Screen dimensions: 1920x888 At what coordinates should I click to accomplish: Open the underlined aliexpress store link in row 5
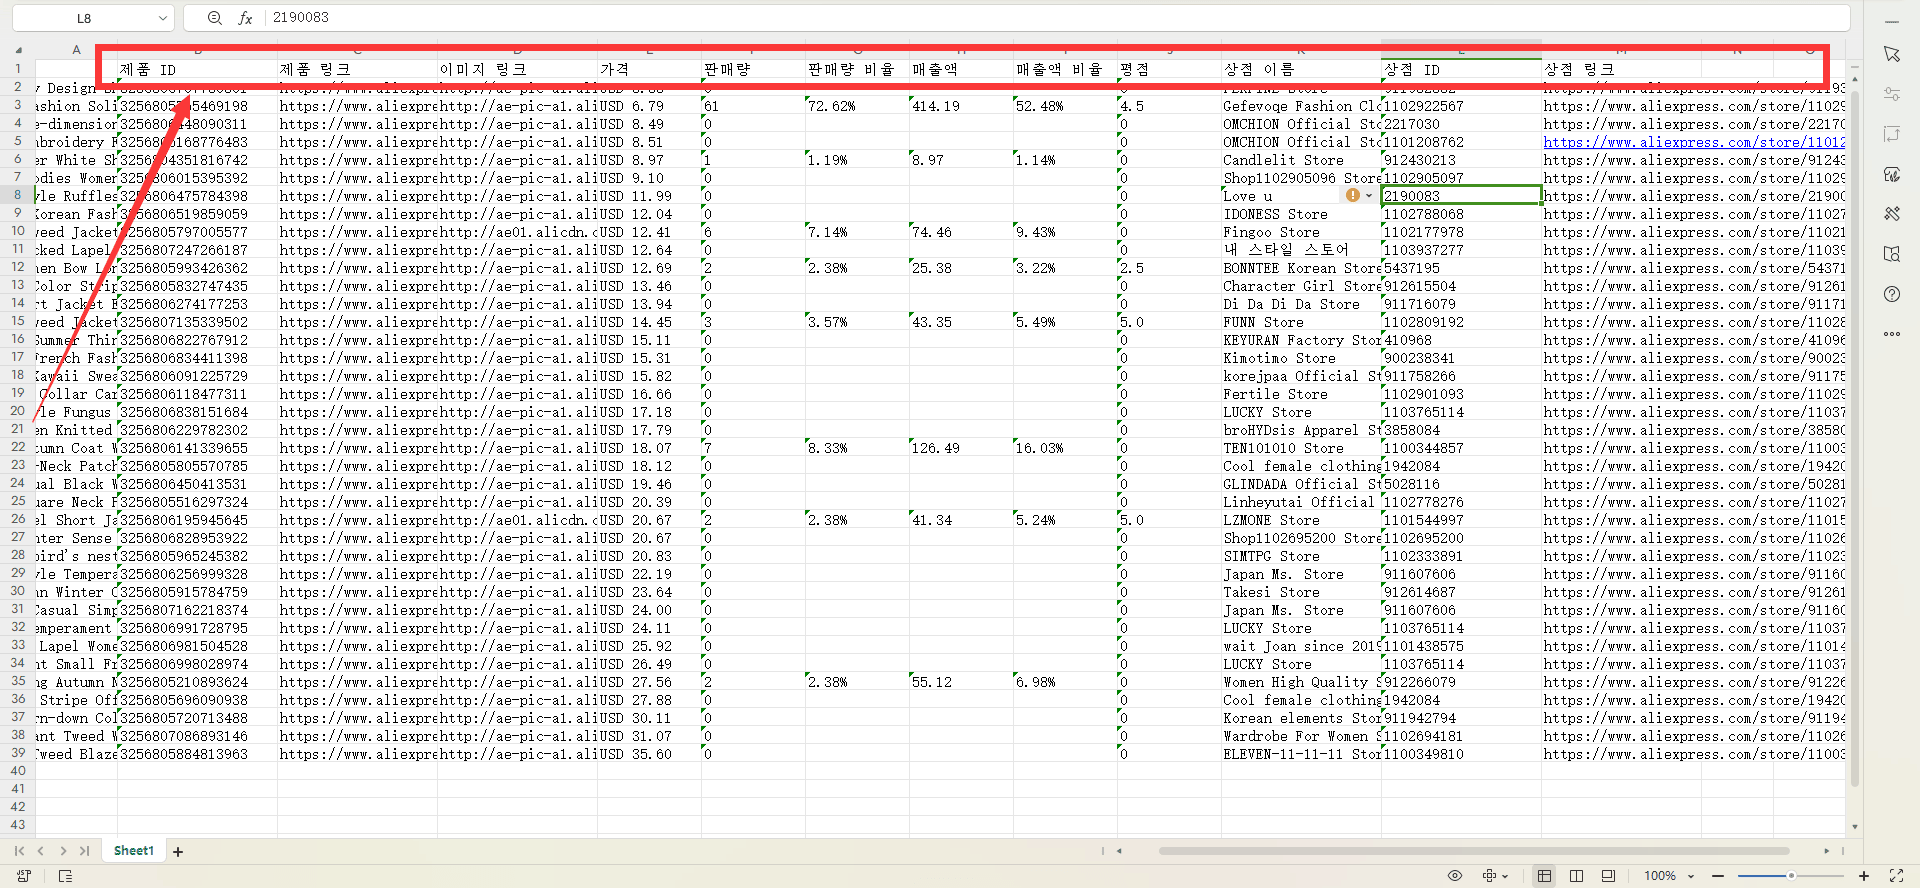point(1694,142)
